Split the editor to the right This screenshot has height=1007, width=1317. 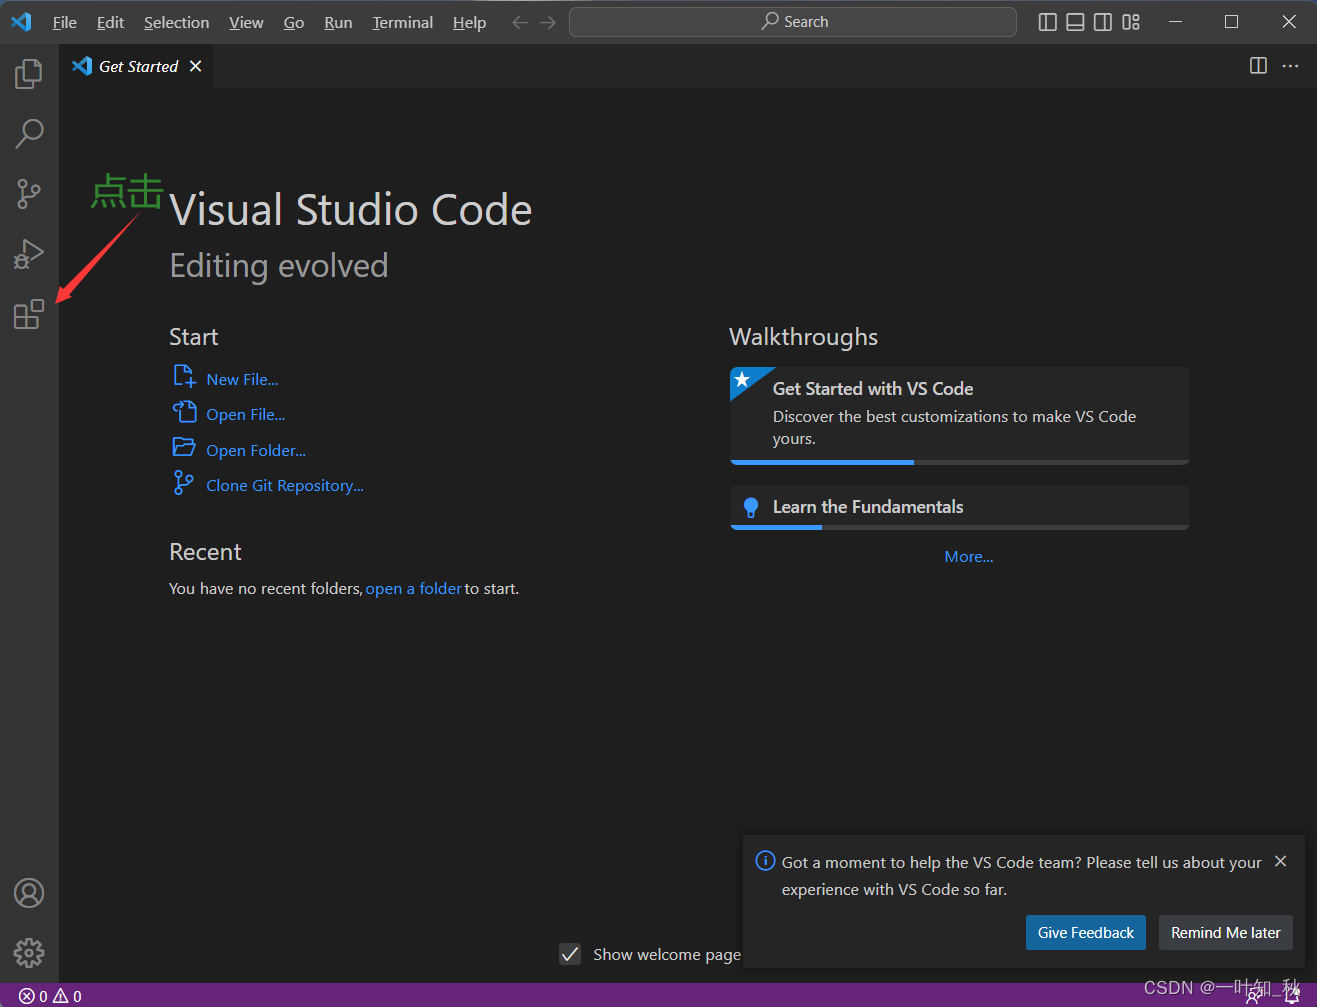(1259, 66)
